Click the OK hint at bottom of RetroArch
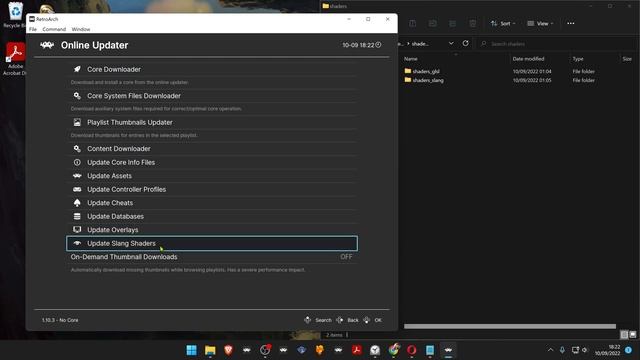This screenshot has width=640, height=360. 372,320
